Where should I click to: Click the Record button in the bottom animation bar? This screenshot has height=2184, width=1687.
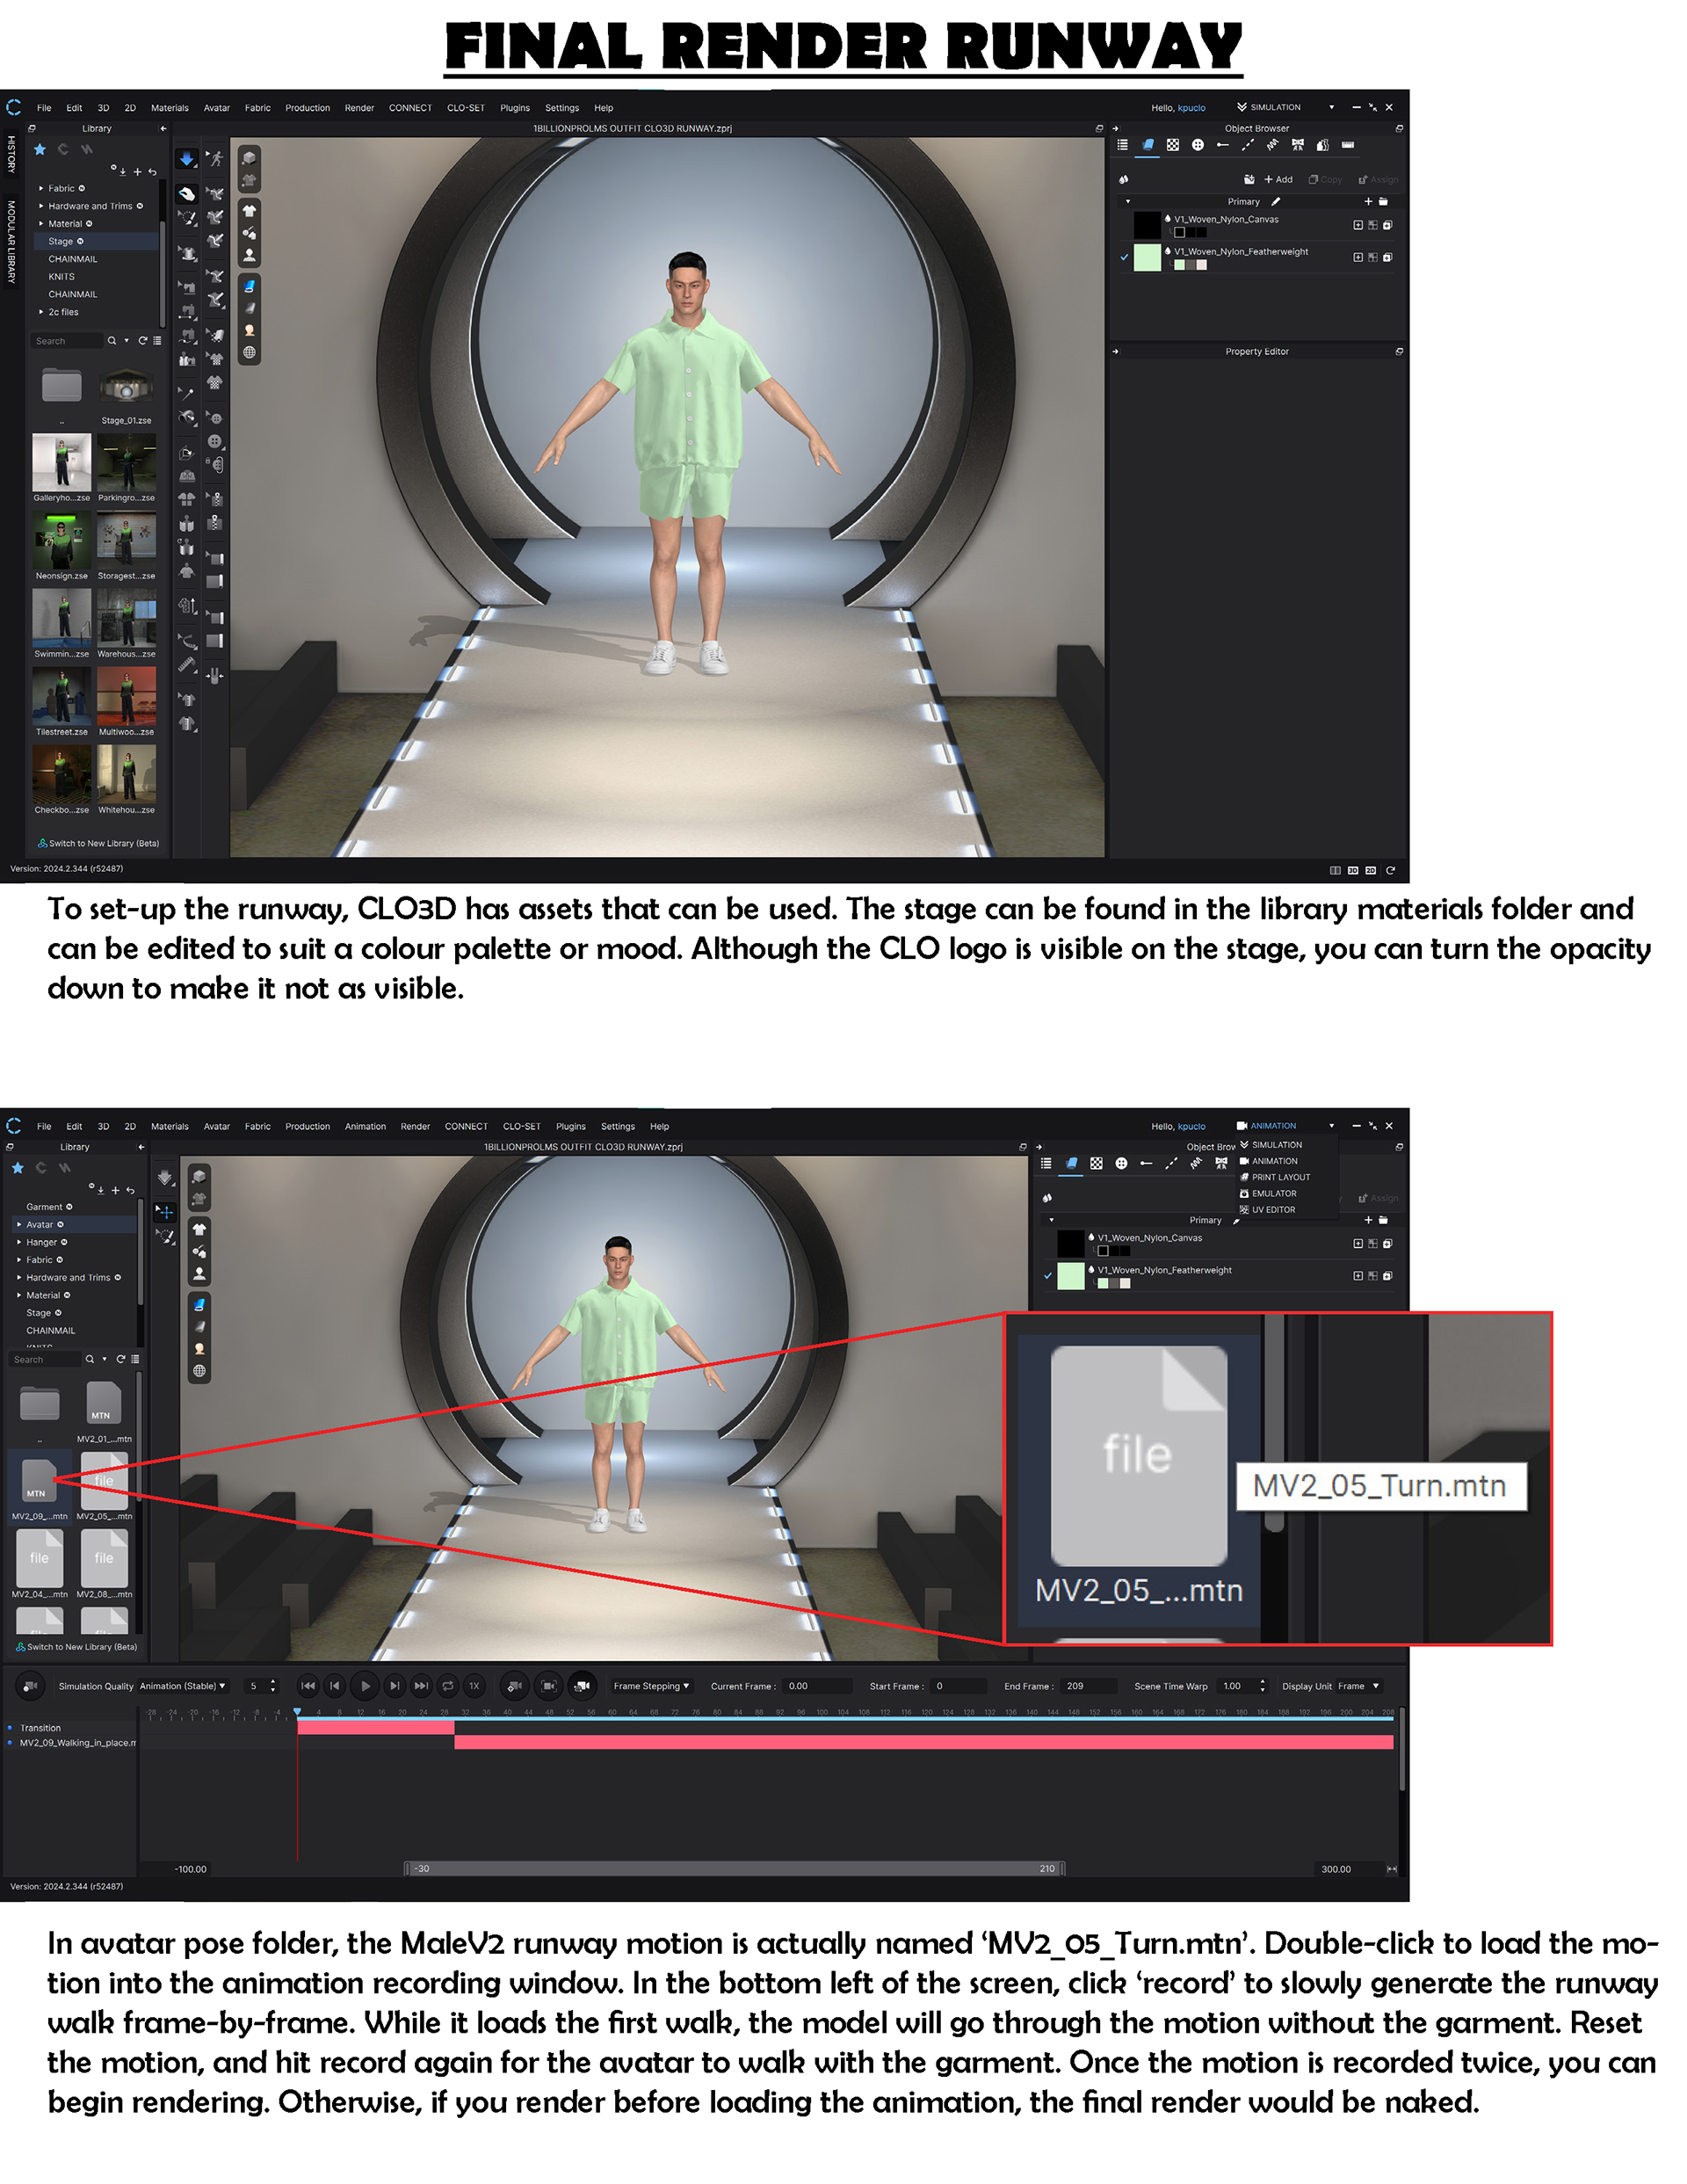click(31, 1686)
